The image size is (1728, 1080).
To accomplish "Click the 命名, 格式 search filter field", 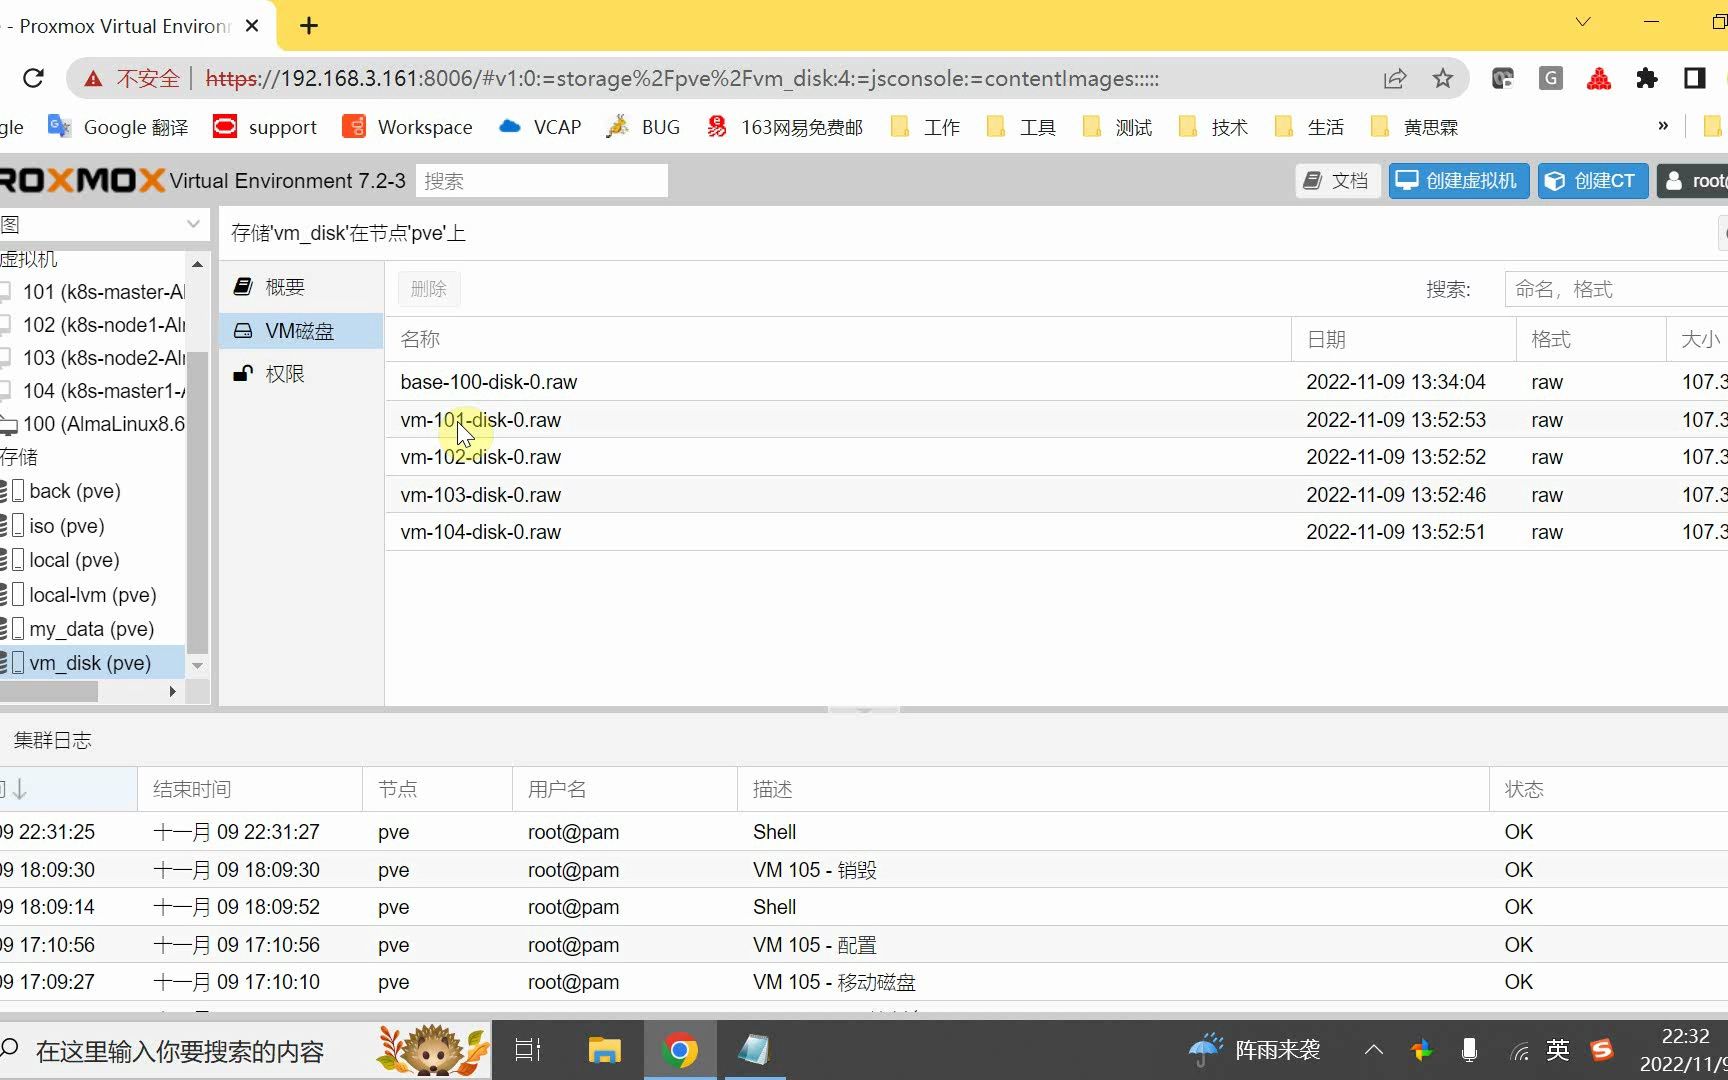I will pos(1616,290).
